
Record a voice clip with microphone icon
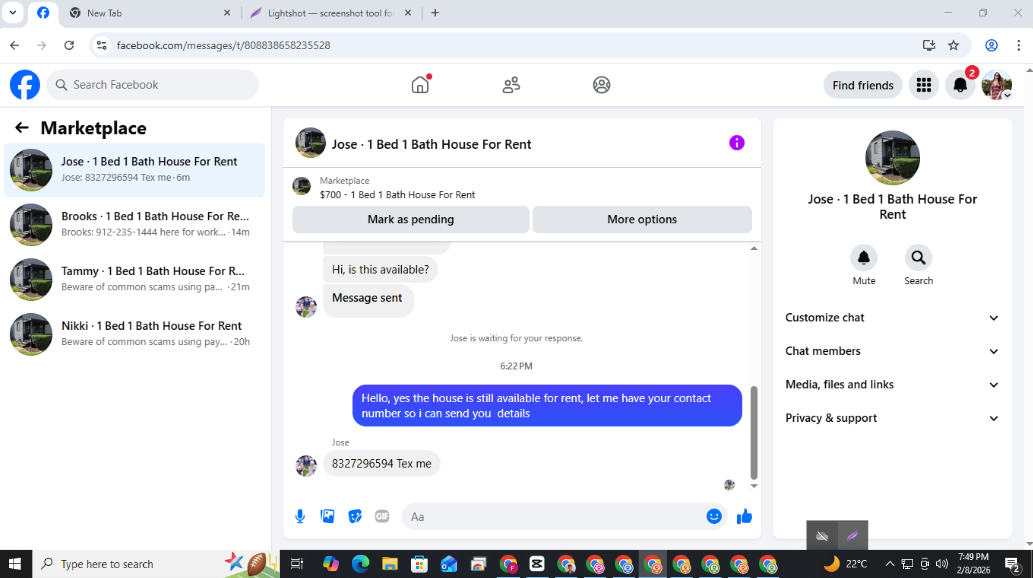coord(300,517)
